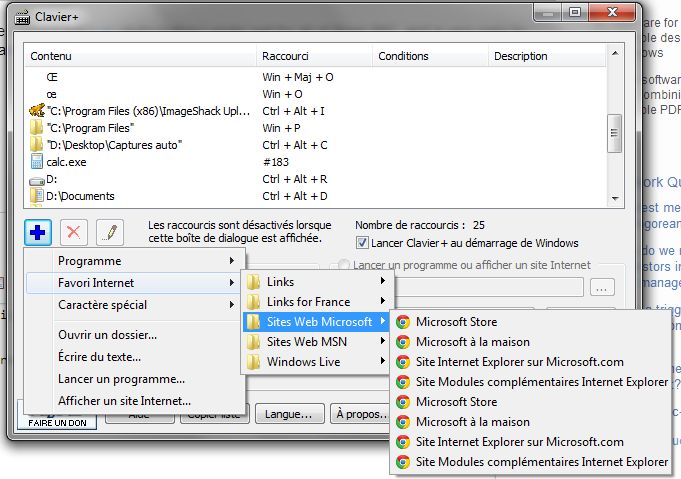The height and width of the screenshot is (479, 681).
Task: Click the Langue... button
Action: point(289,414)
